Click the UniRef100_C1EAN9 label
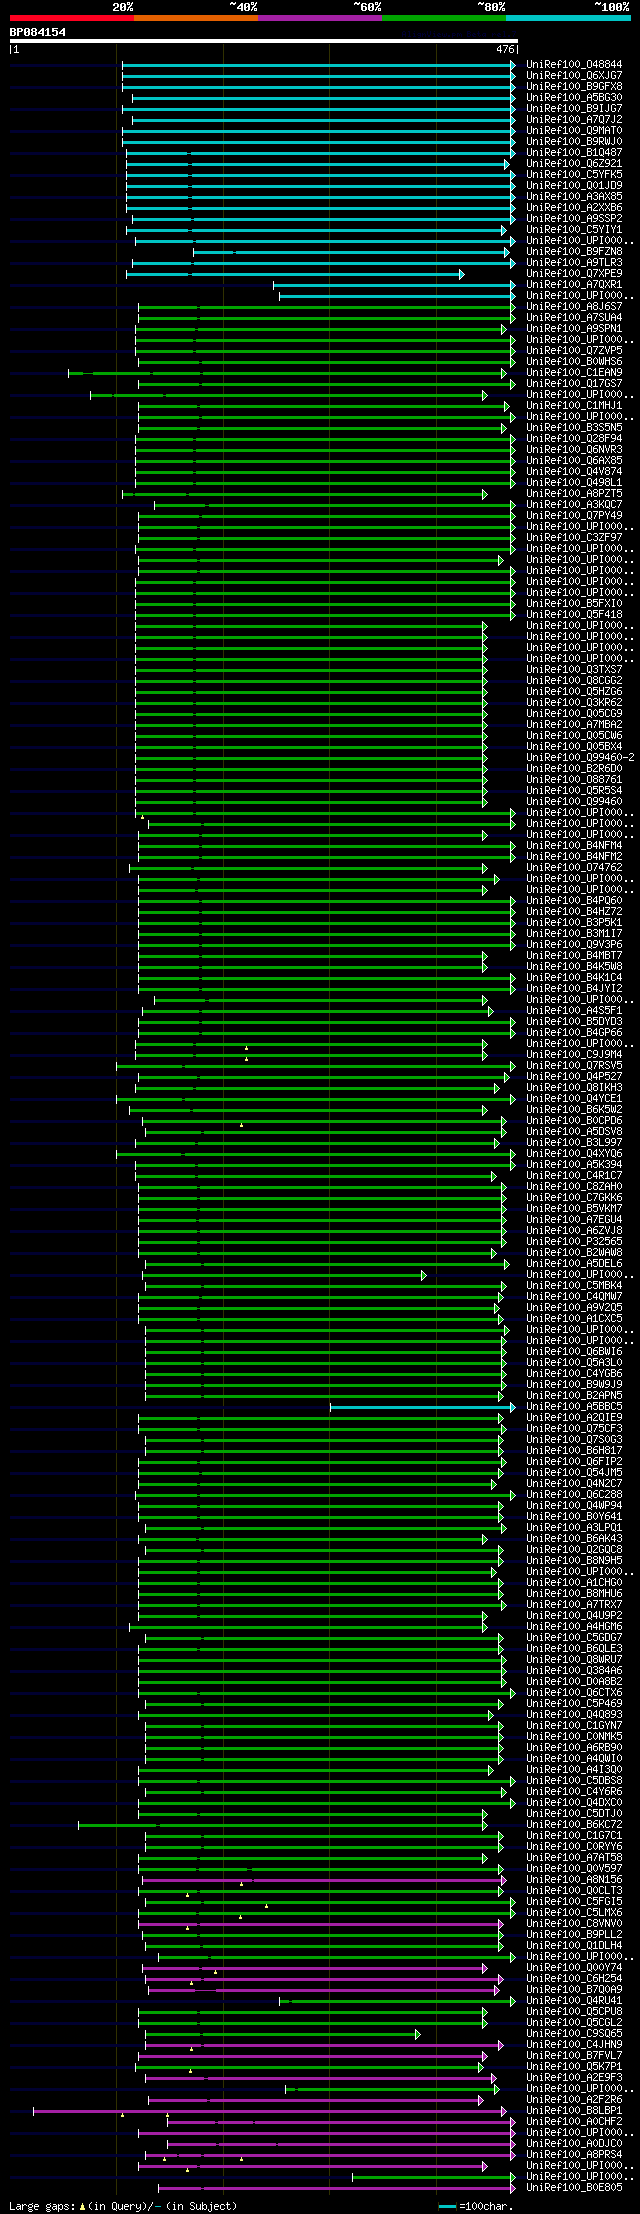Screen dimensions: 640x2214 pyautogui.click(x=574, y=373)
